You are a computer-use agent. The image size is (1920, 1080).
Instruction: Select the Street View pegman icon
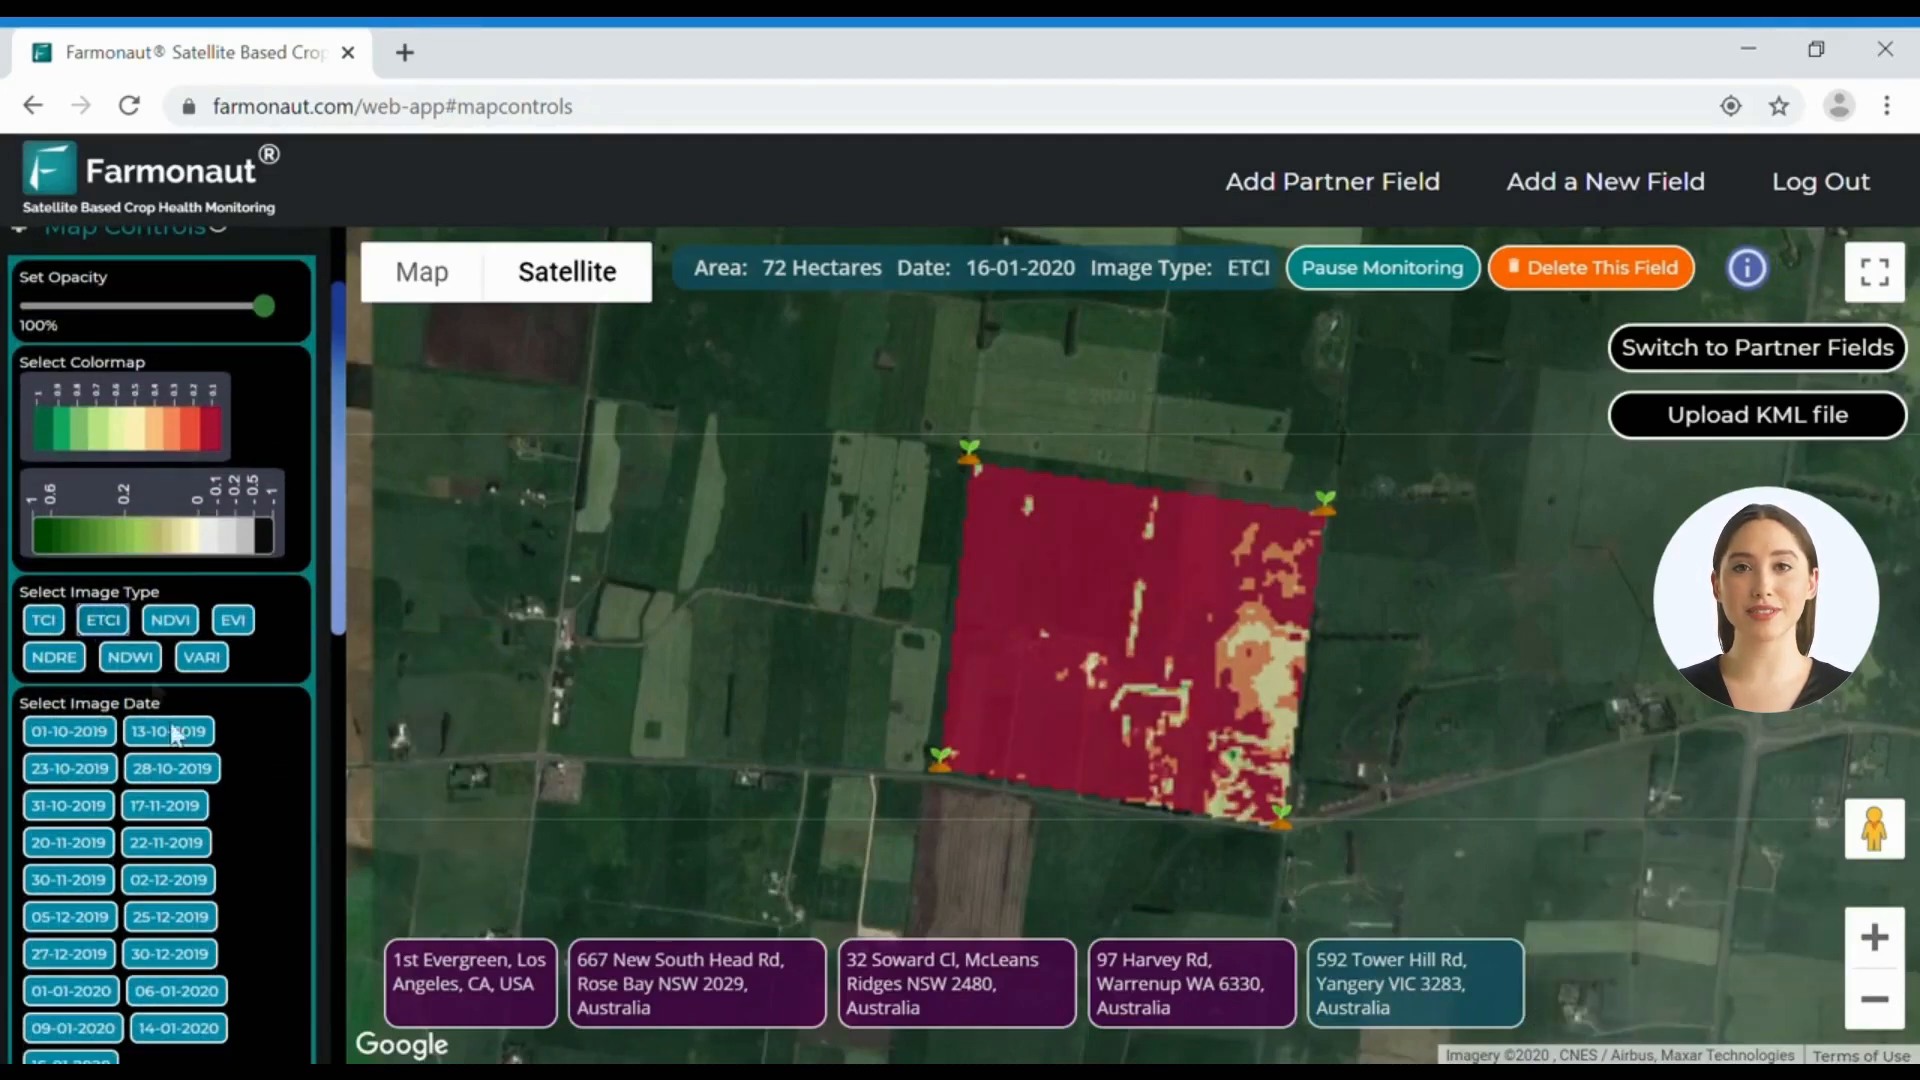tap(1874, 829)
